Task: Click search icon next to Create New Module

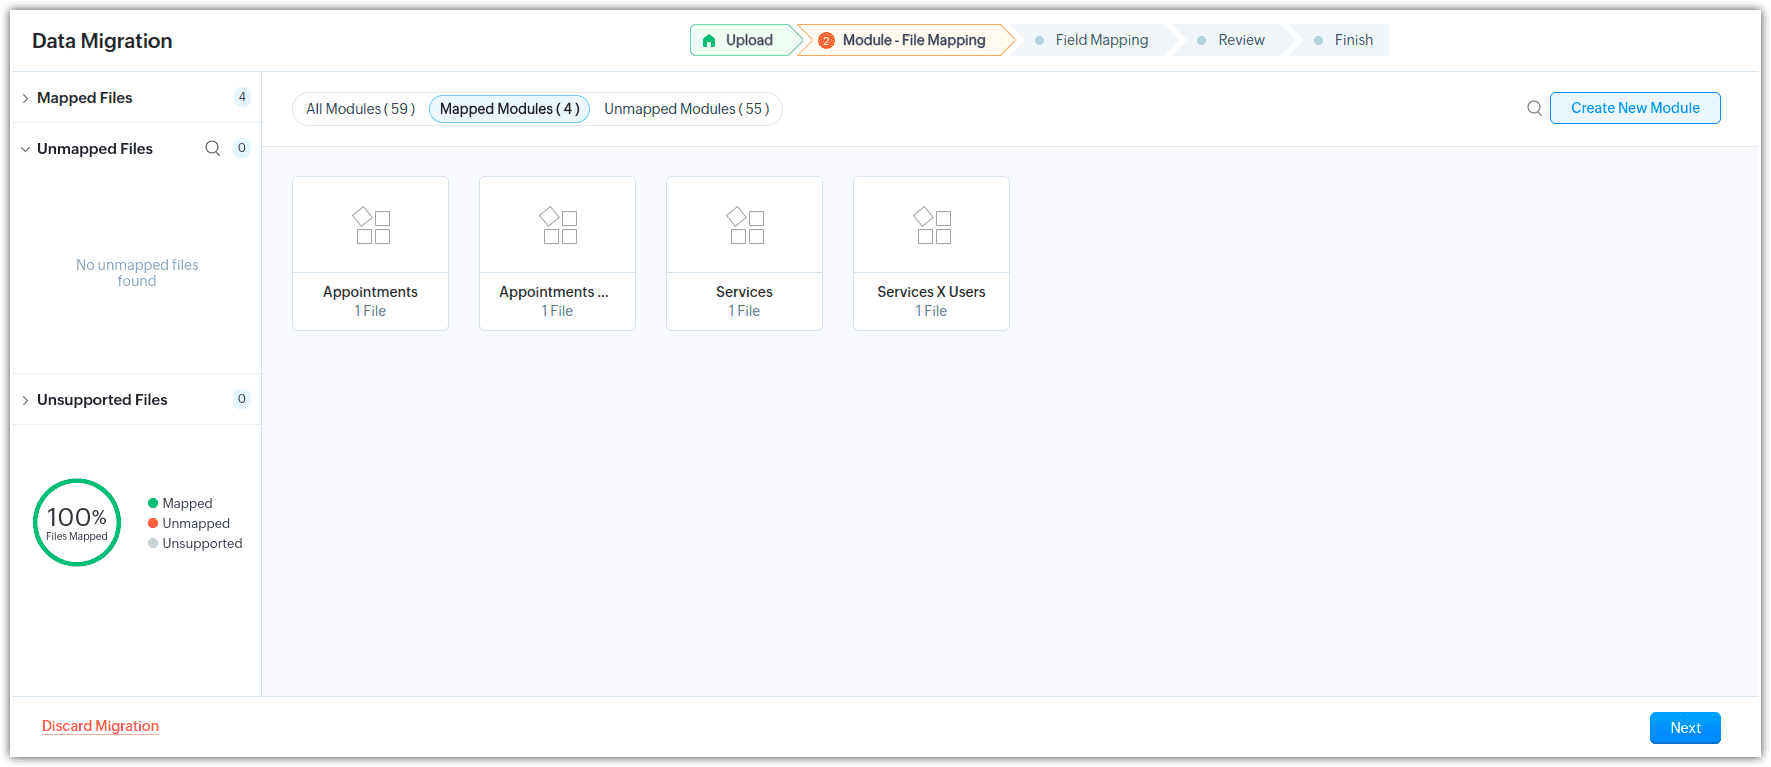Action: tap(1534, 108)
